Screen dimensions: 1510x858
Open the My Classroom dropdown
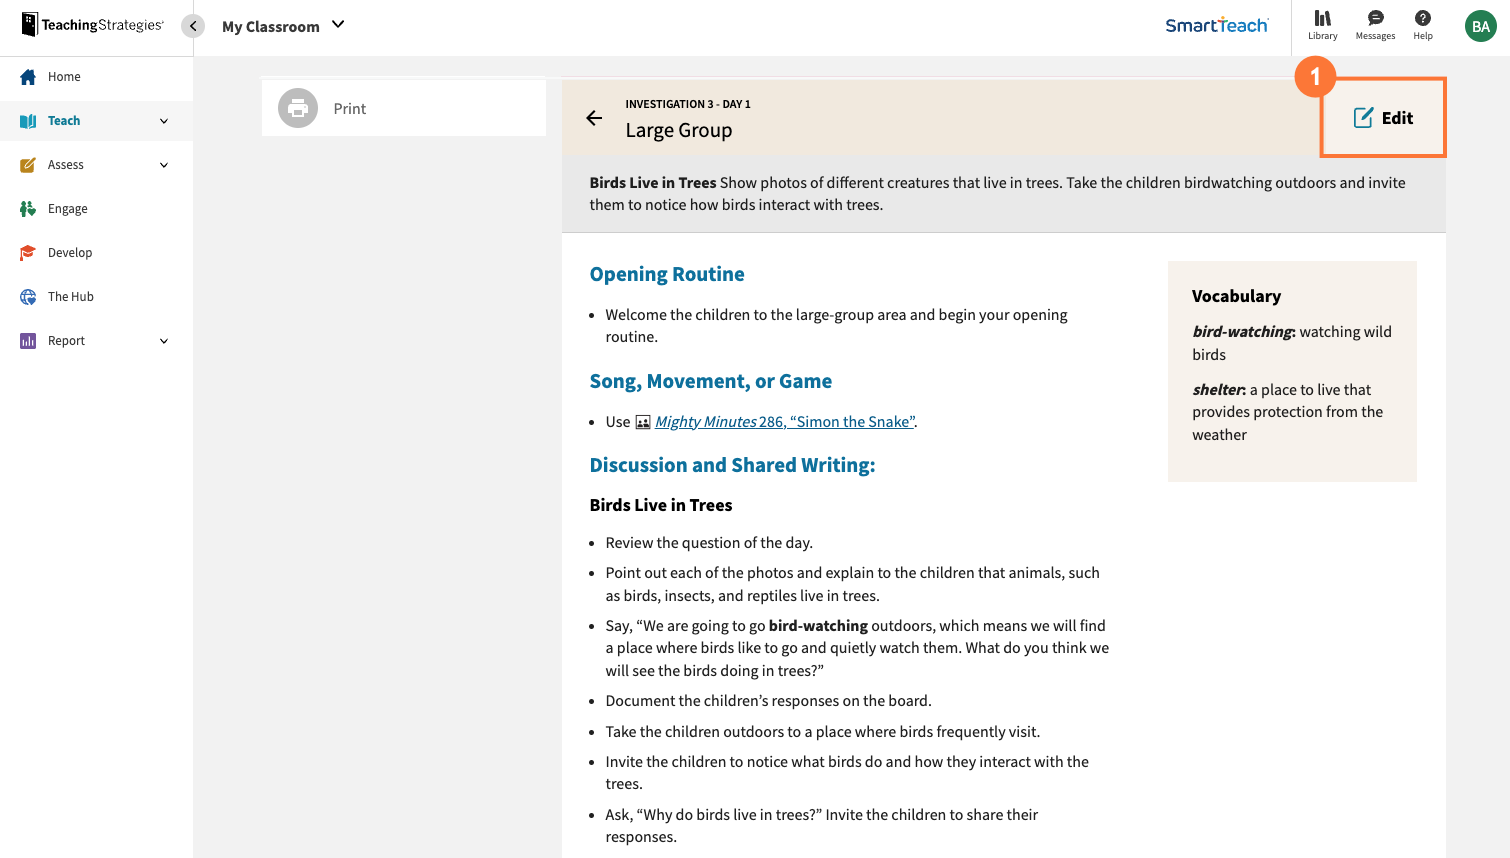coord(283,27)
